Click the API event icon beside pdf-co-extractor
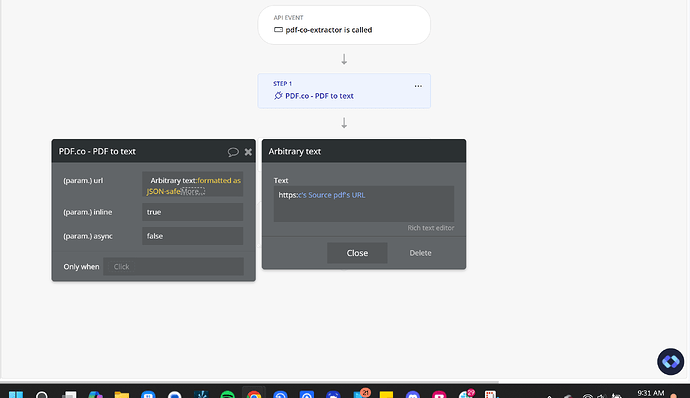Viewport: 690px width, 398px height. [278, 30]
